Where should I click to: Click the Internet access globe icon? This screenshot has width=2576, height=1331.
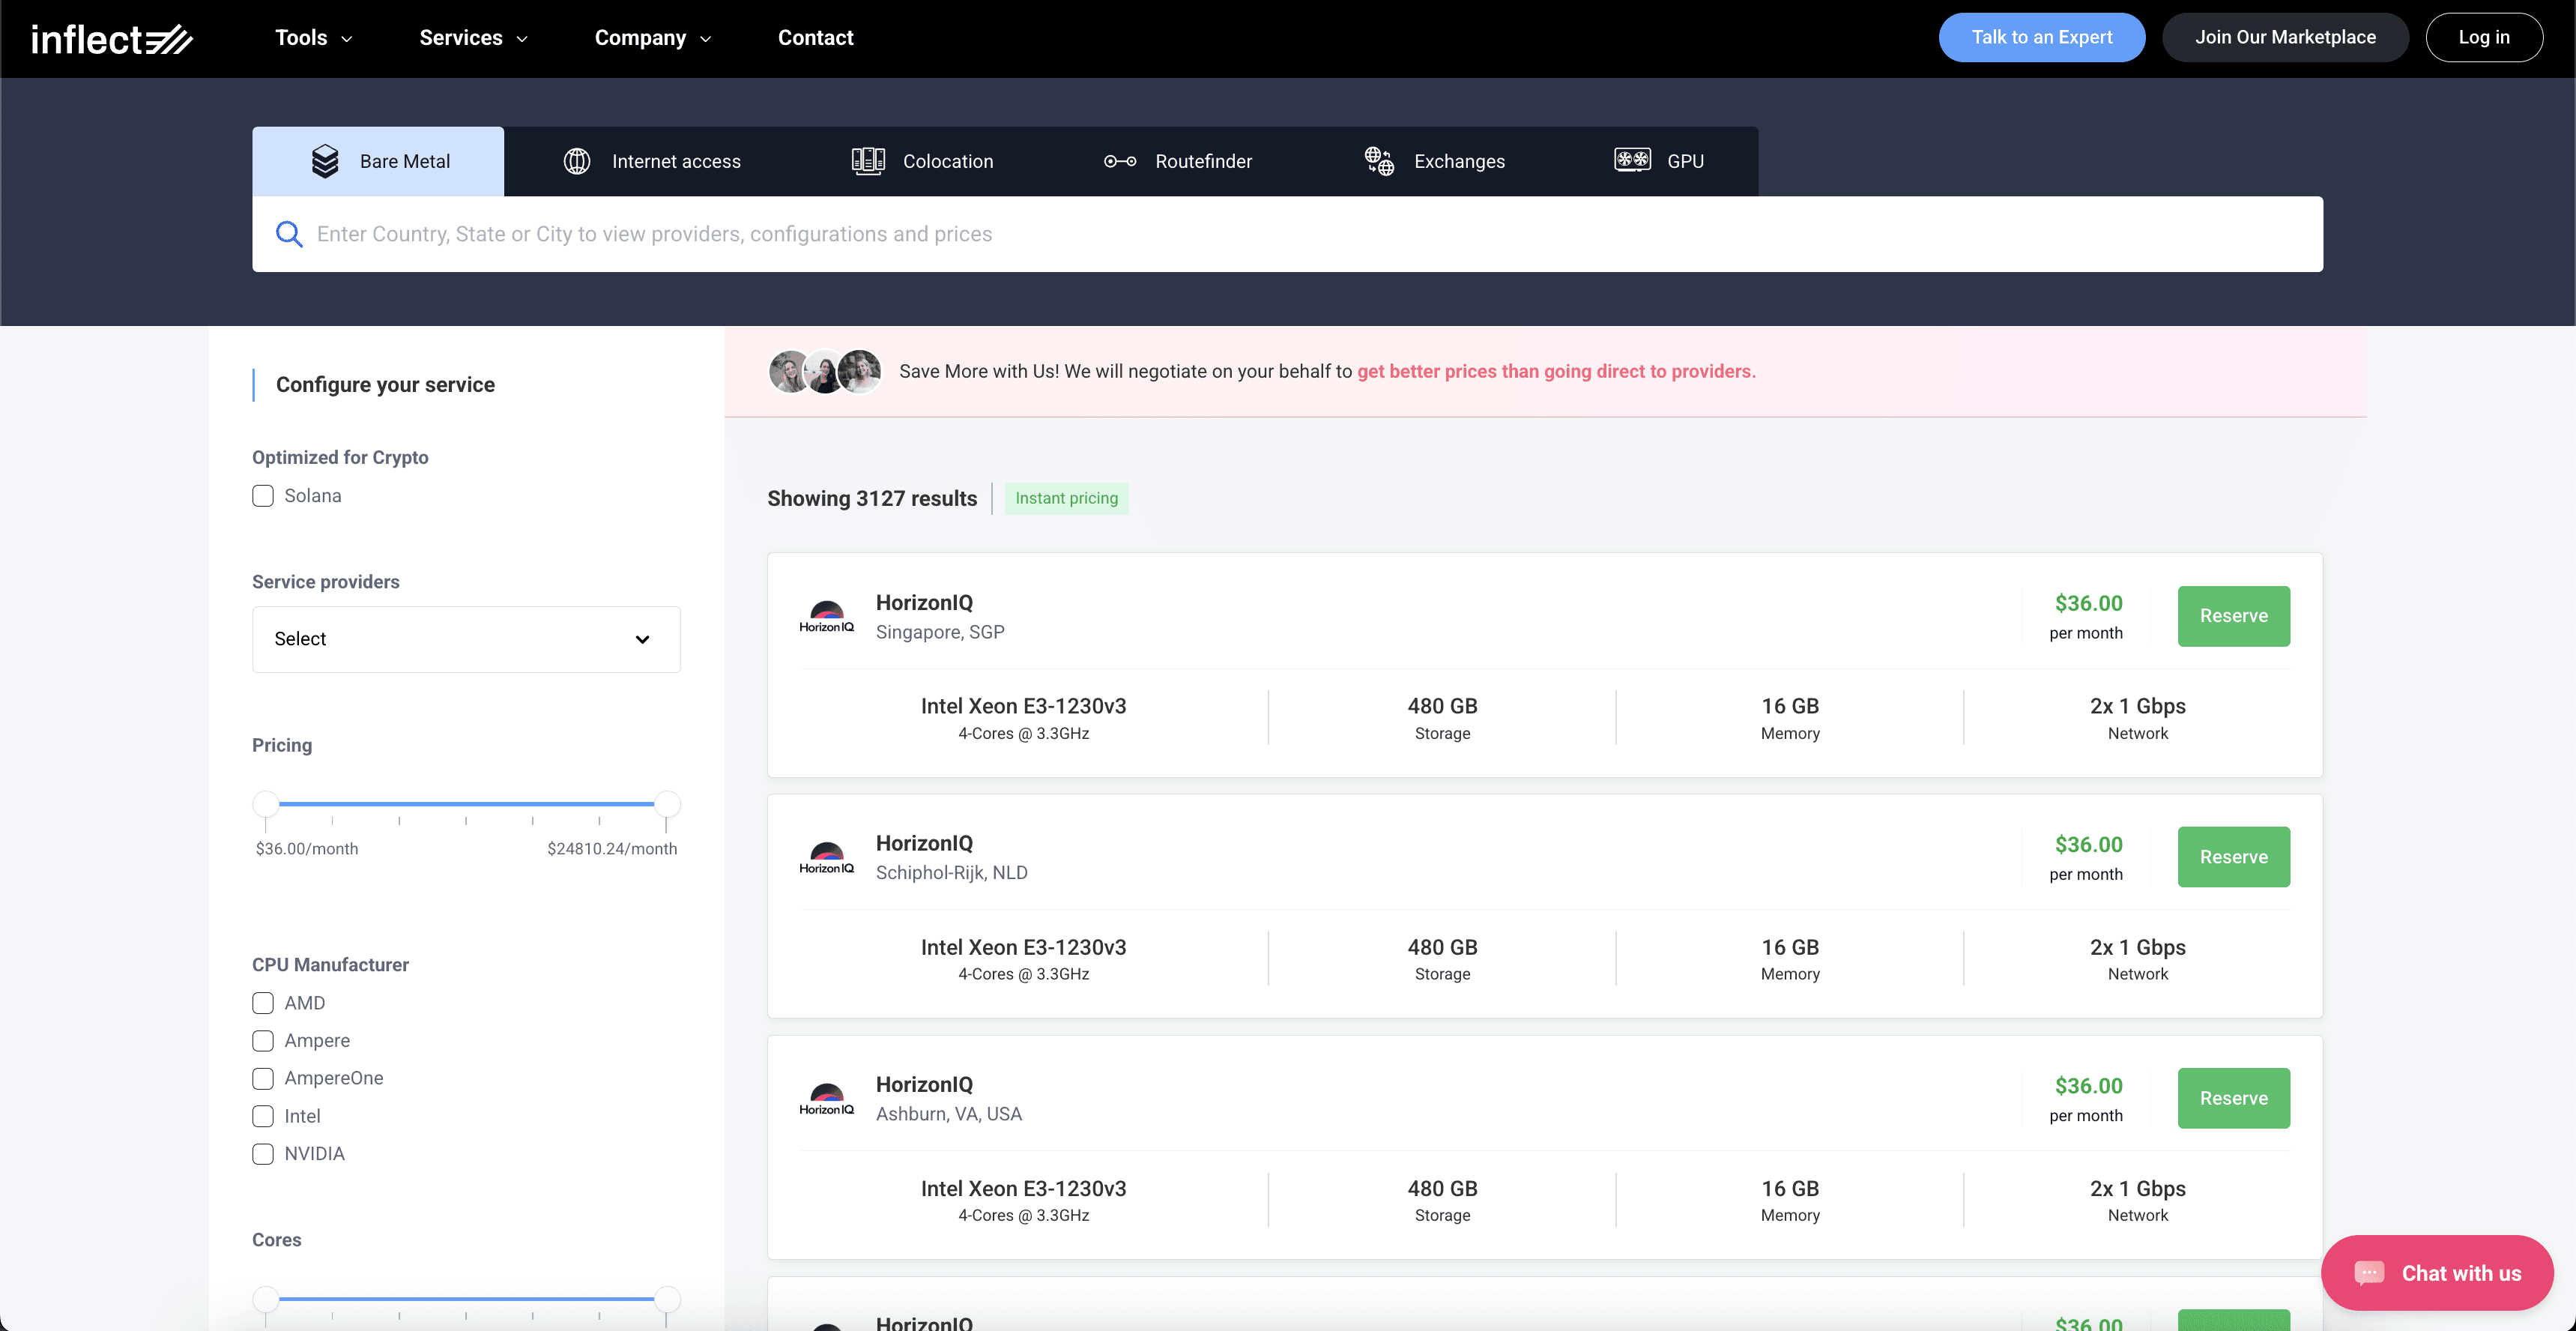tap(577, 161)
